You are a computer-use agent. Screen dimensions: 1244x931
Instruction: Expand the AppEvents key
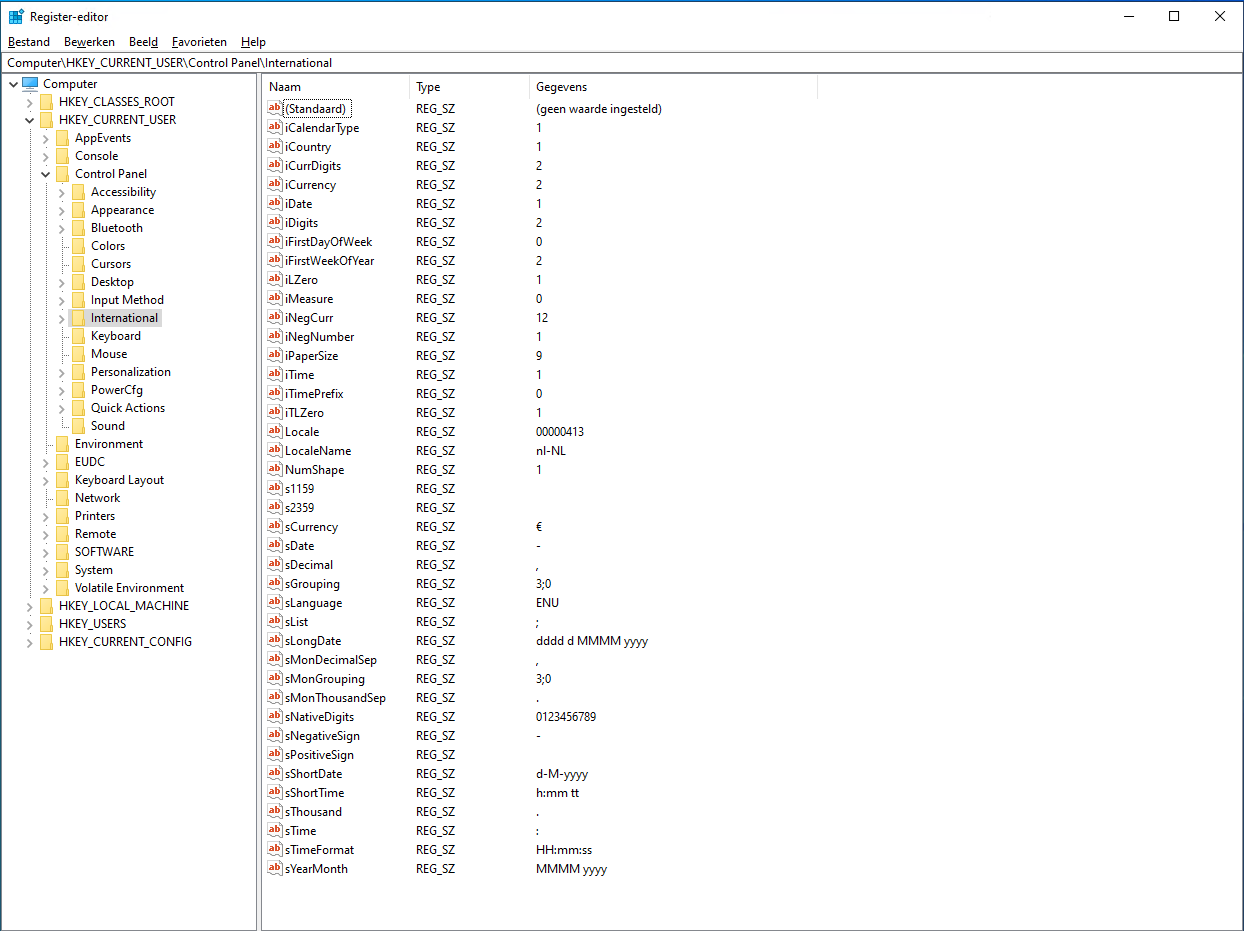point(45,138)
